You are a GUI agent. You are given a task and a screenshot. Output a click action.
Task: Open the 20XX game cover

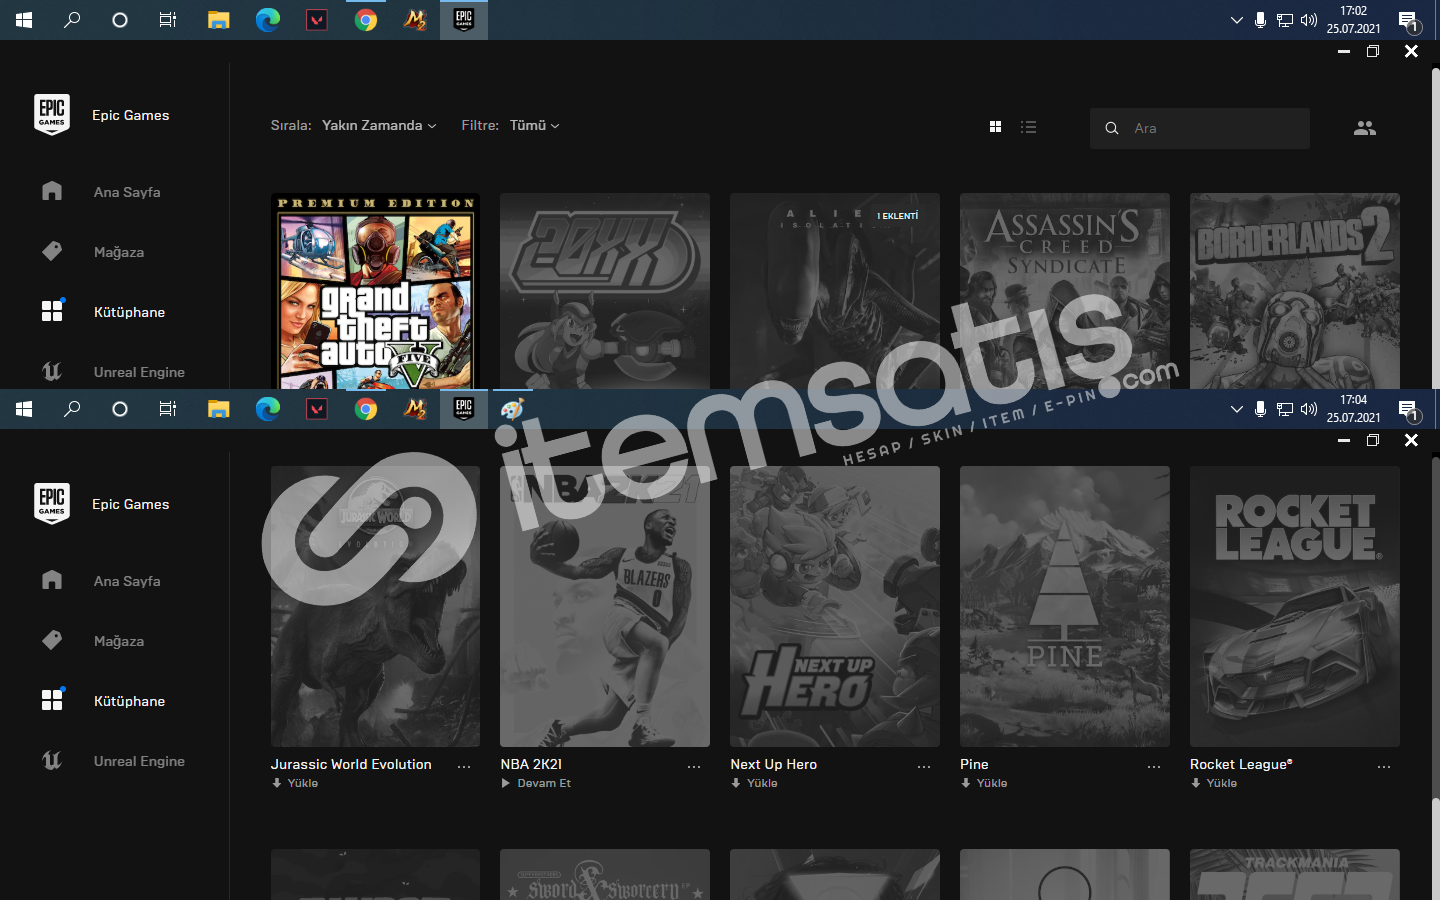[x=605, y=291]
